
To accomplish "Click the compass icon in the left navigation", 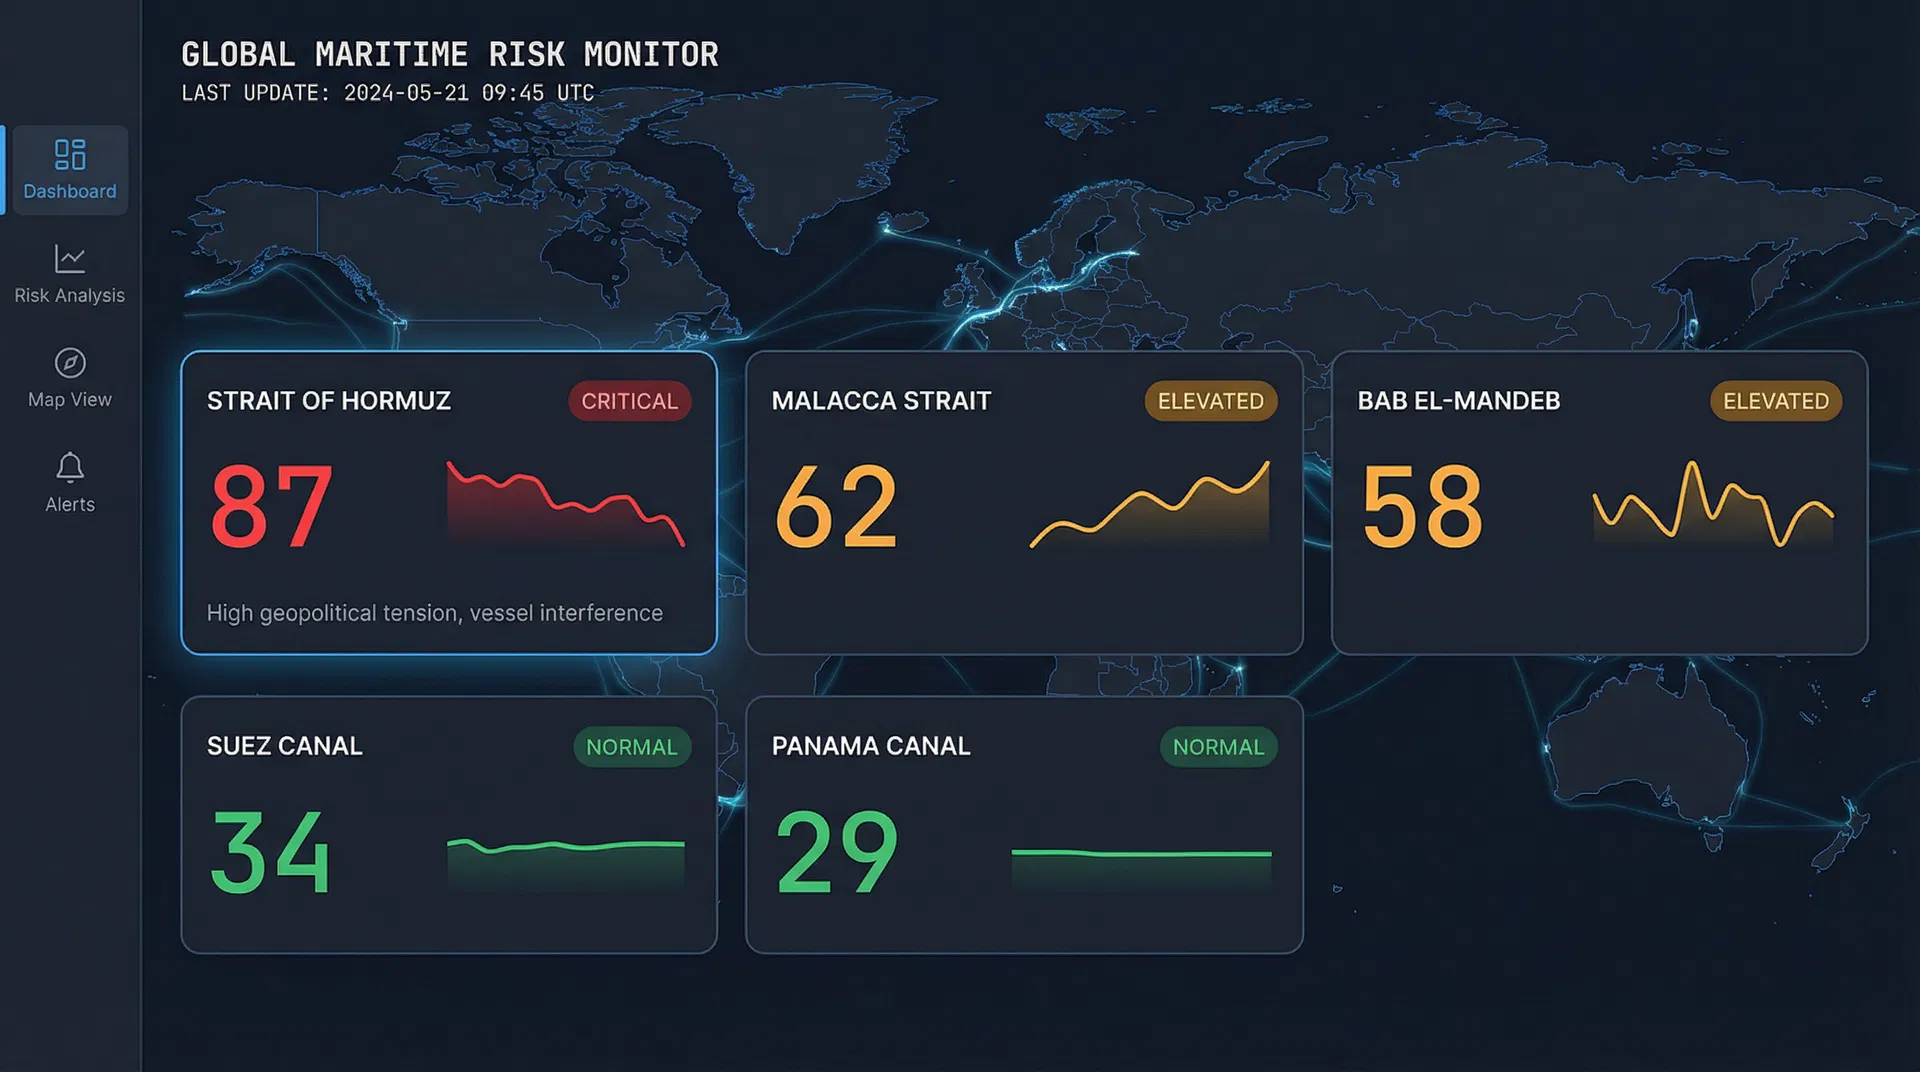I will [x=69, y=363].
